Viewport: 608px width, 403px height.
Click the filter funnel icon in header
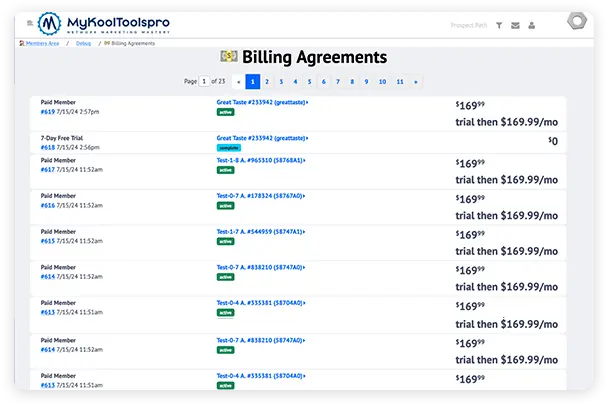500,25
